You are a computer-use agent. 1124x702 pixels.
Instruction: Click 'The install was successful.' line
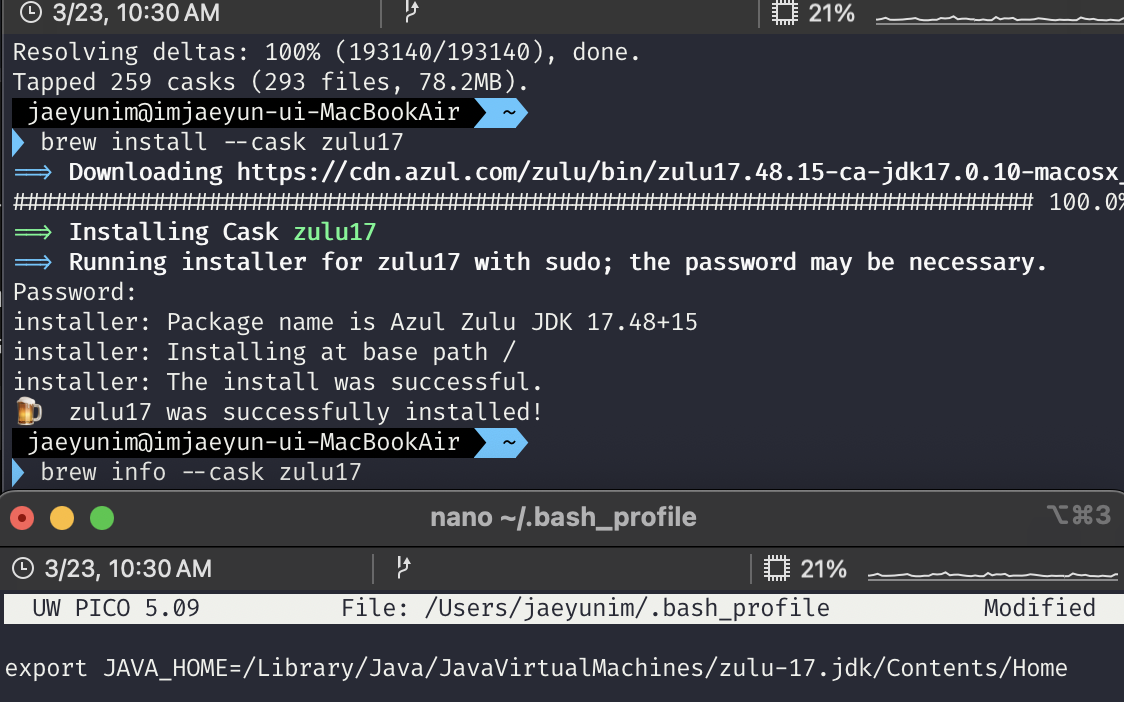tap(277, 382)
